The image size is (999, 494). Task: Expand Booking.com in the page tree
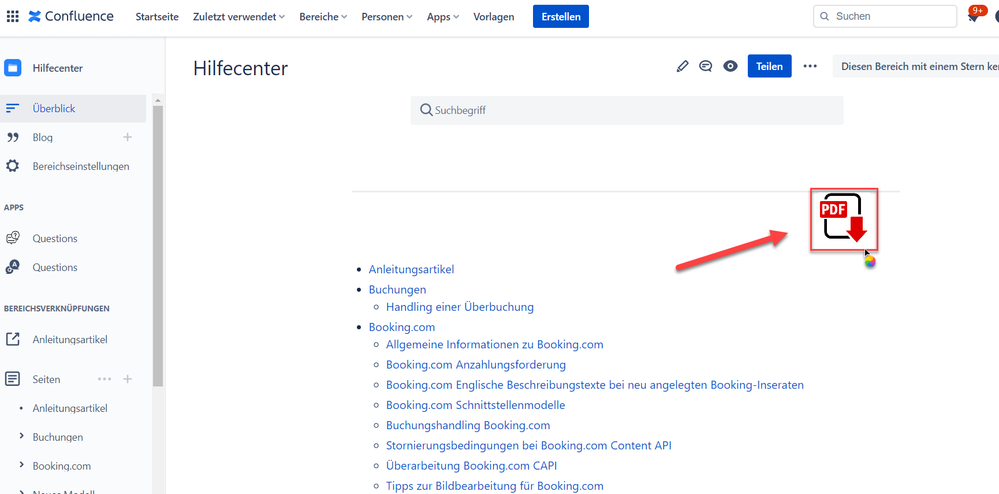22,465
